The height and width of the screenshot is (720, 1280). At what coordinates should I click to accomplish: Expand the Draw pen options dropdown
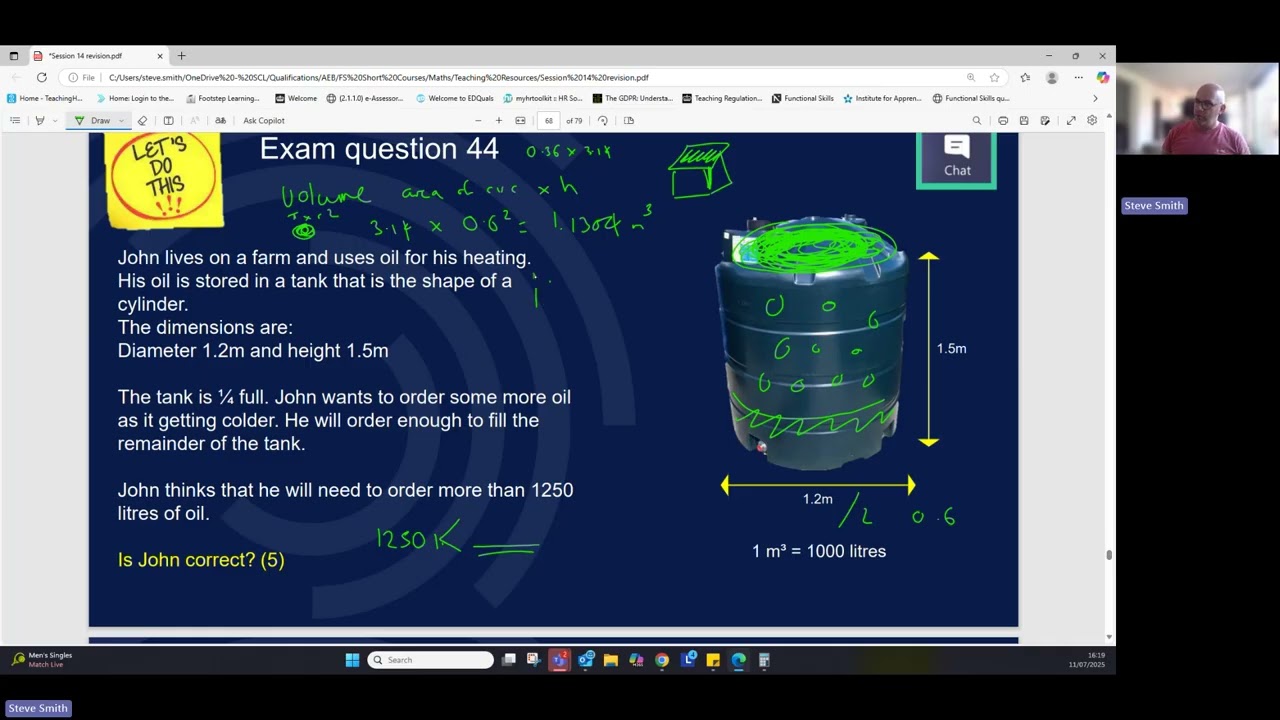[x=121, y=120]
